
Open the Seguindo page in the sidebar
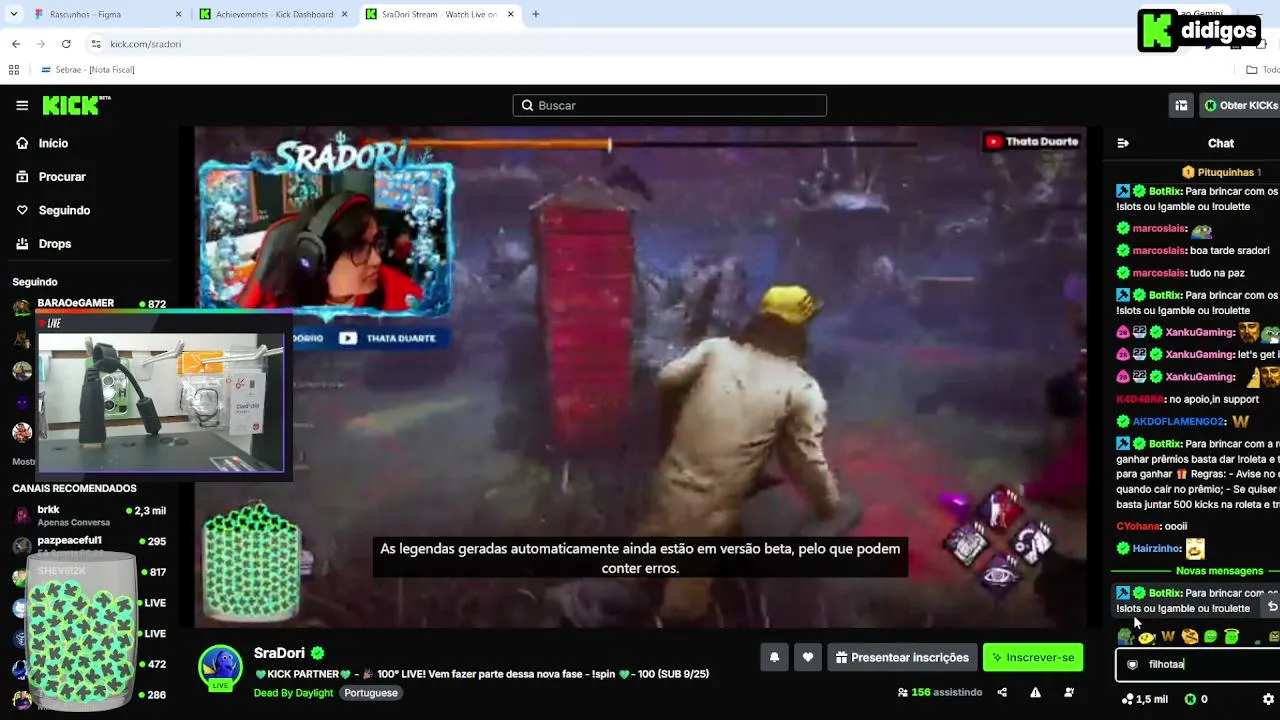pyautogui.click(x=64, y=210)
